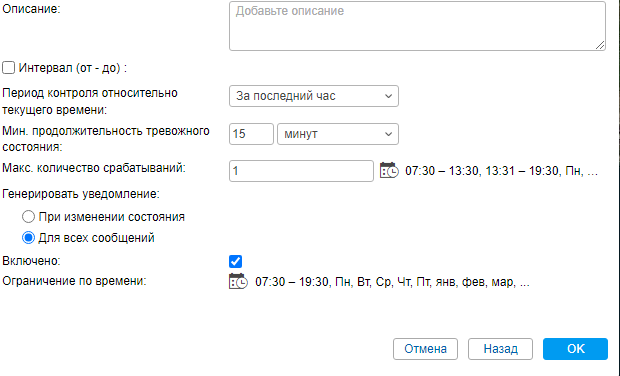
Task: Uncheck the Включено checkbox
Action: [x=235, y=261]
